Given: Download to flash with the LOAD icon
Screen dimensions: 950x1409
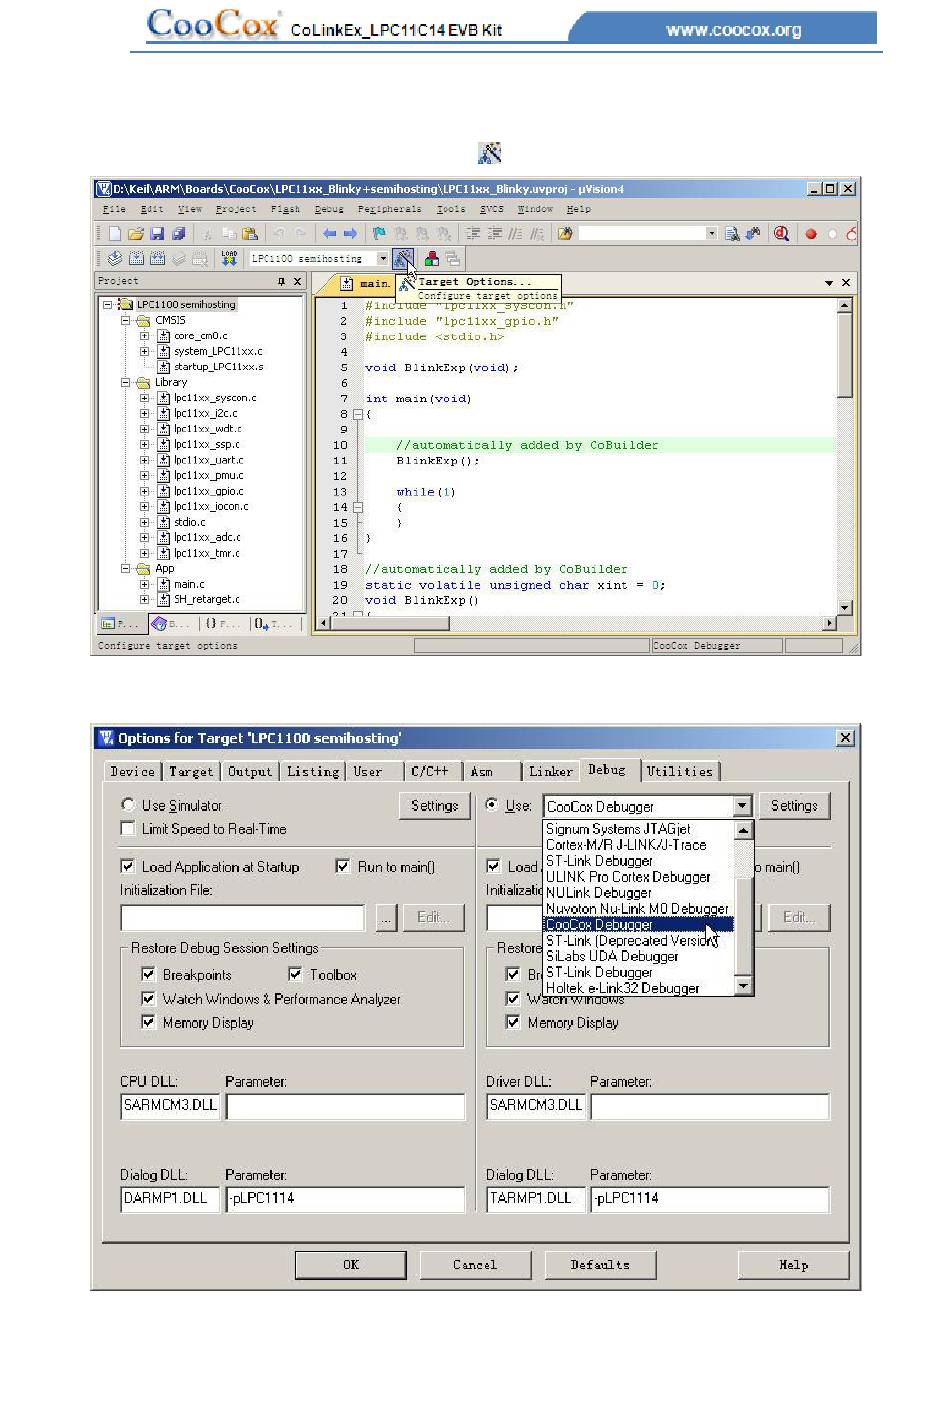Looking at the screenshot, I should [x=229, y=259].
